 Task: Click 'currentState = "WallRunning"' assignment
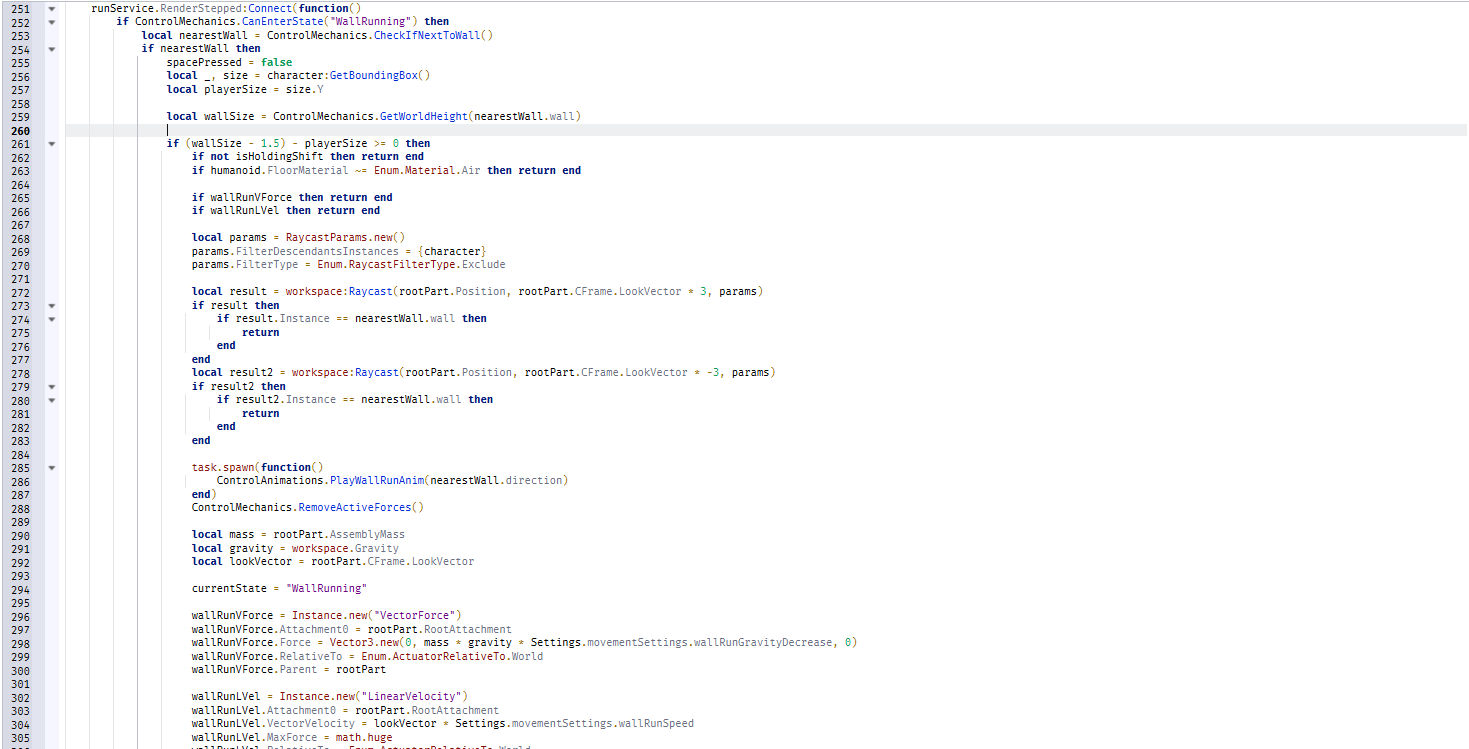[279, 589]
